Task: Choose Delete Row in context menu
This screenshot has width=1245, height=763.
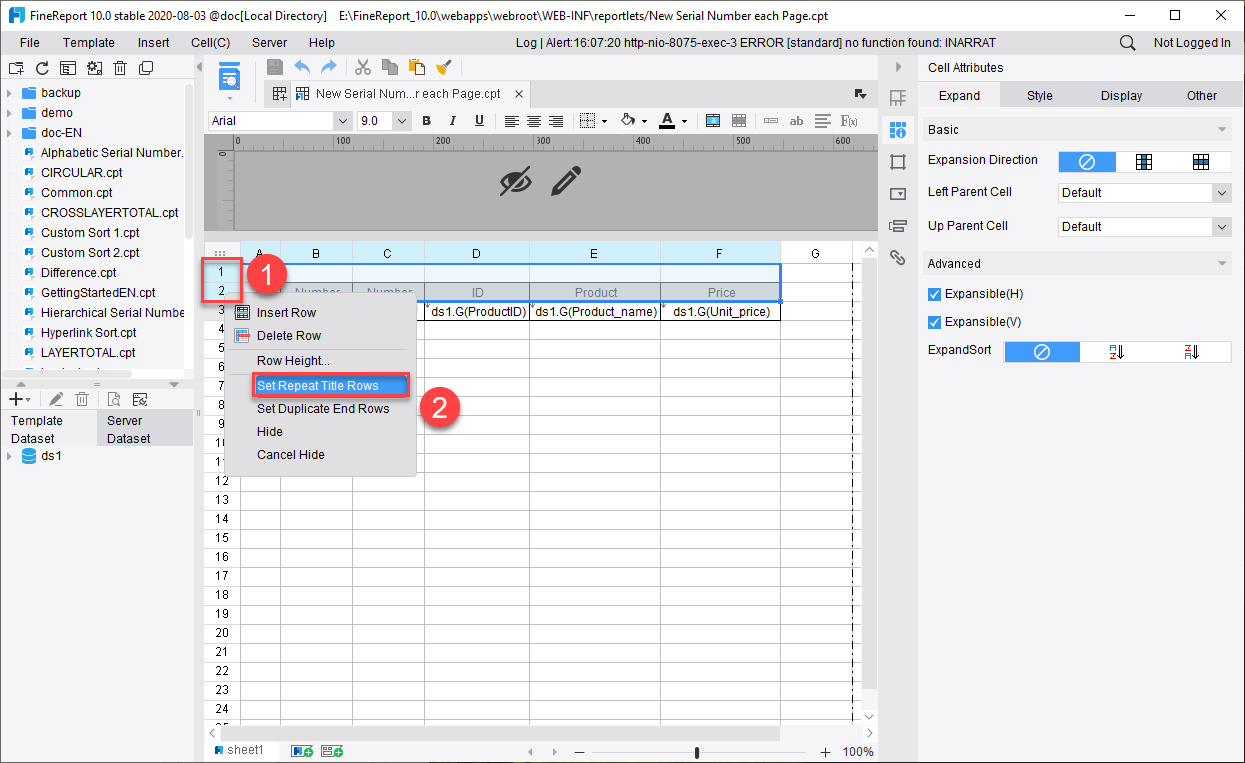Action: click(x=289, y=336)
